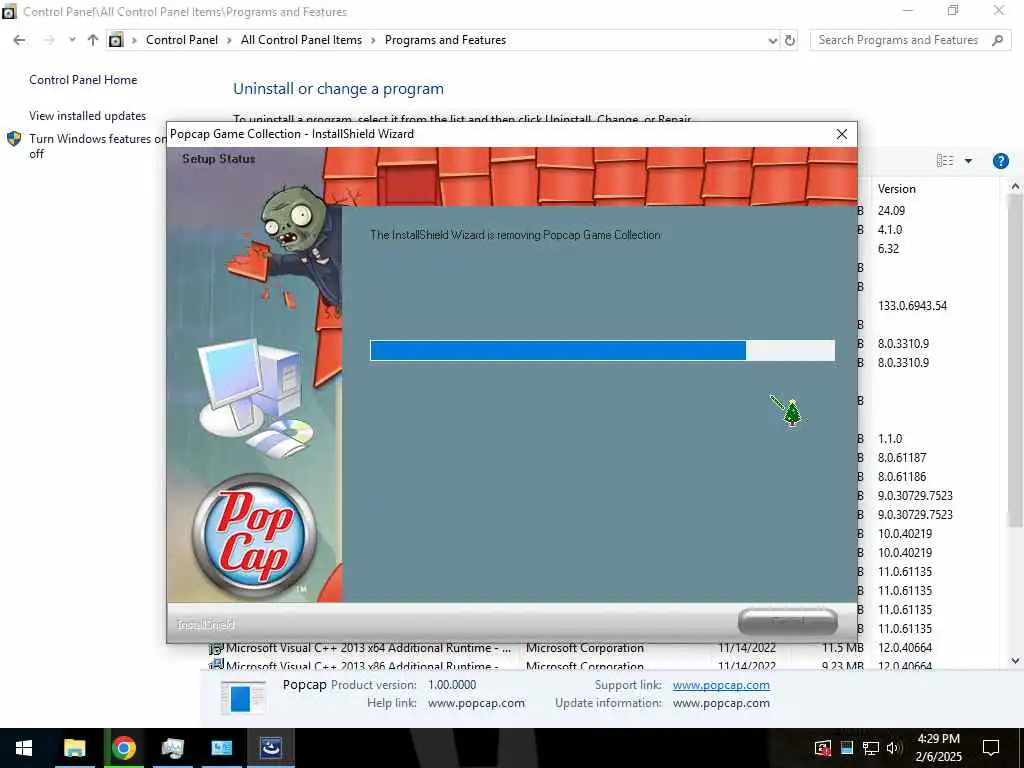This screenshot has height=768, width=1024.
Task: Sort by the Version column header
Action: coord(896,189)
